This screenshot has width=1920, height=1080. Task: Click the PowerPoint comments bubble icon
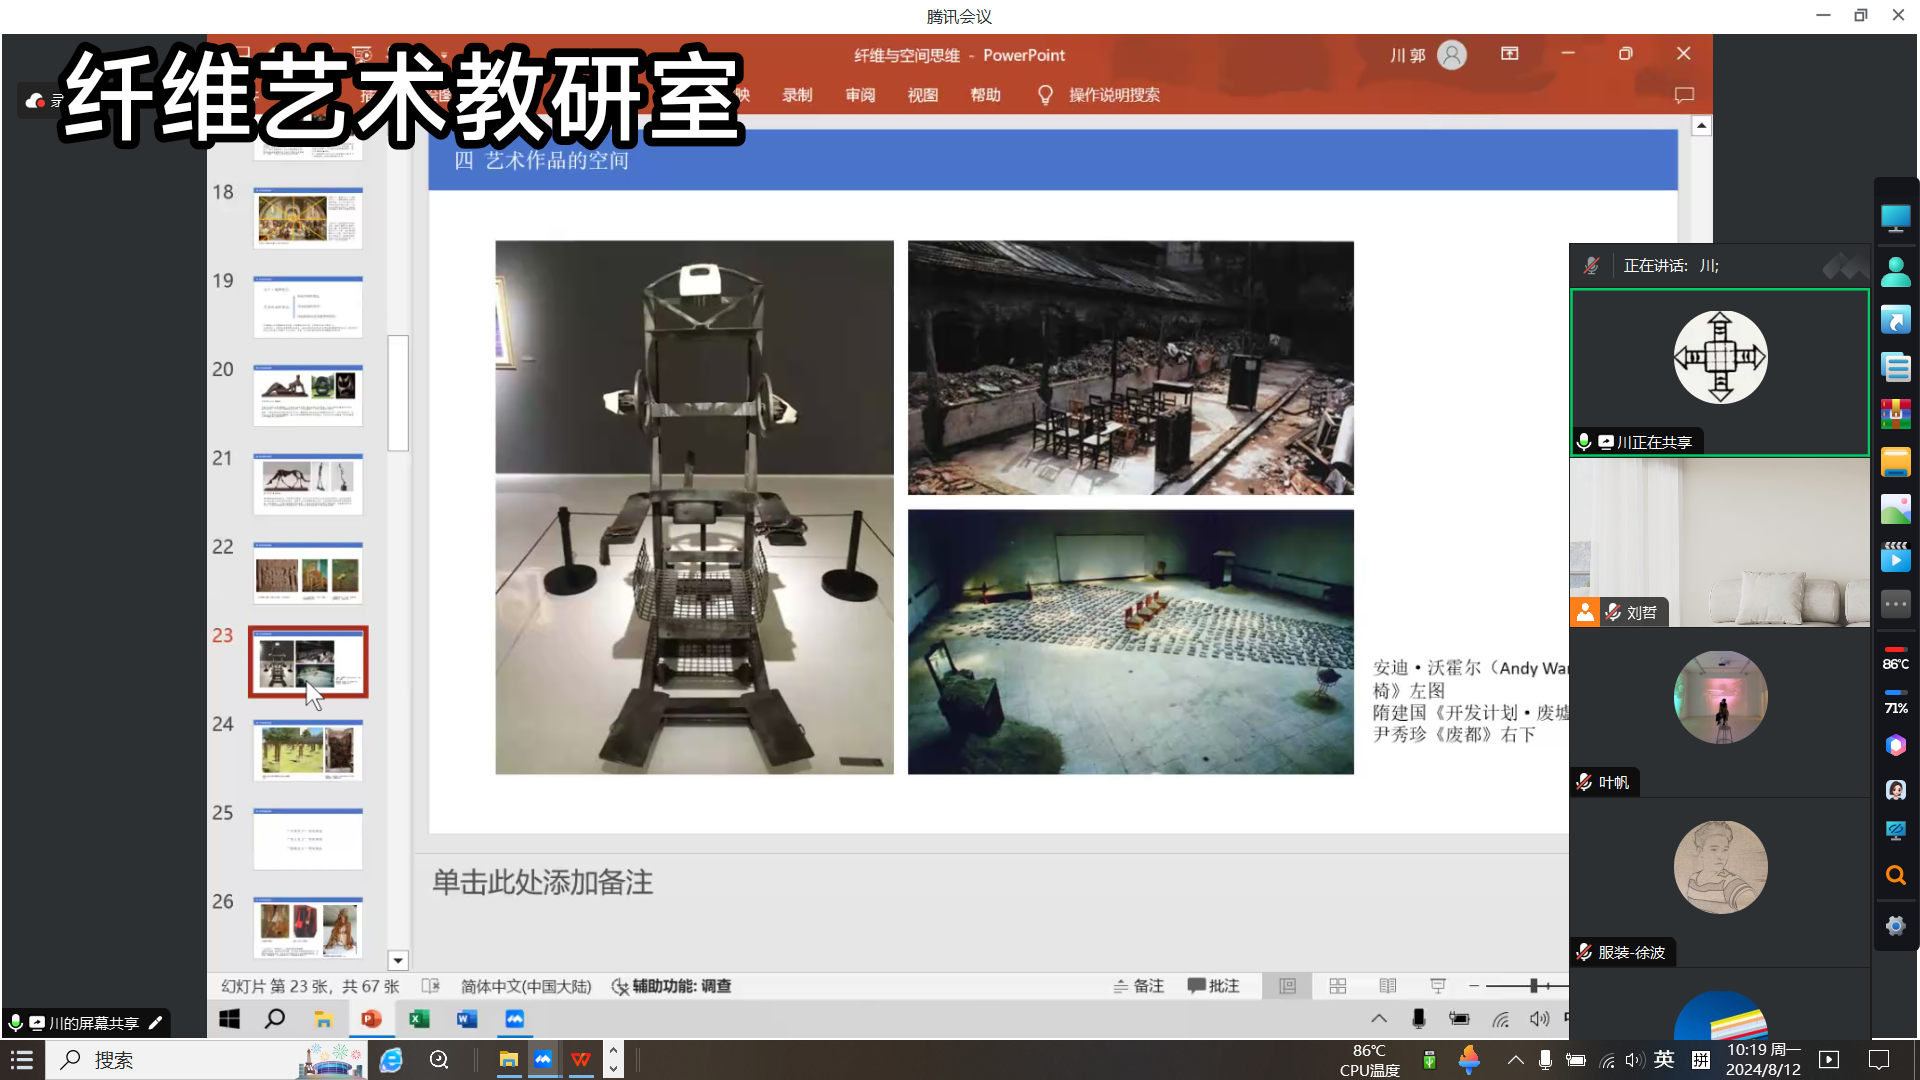pyautogui.click(x=1684, y=95)
